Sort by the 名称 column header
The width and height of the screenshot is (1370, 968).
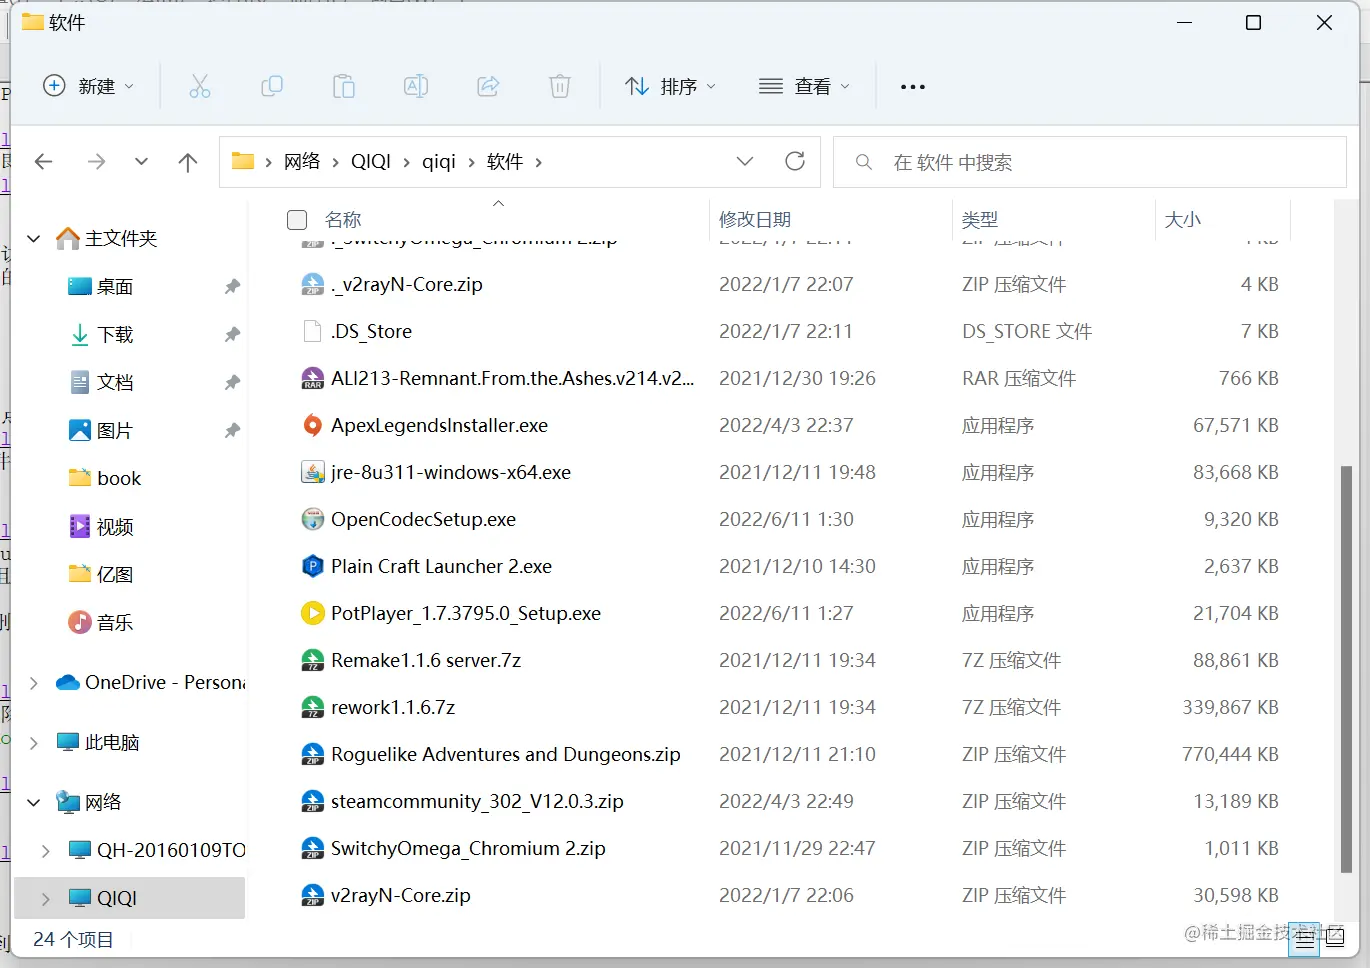tap(343, 219)
